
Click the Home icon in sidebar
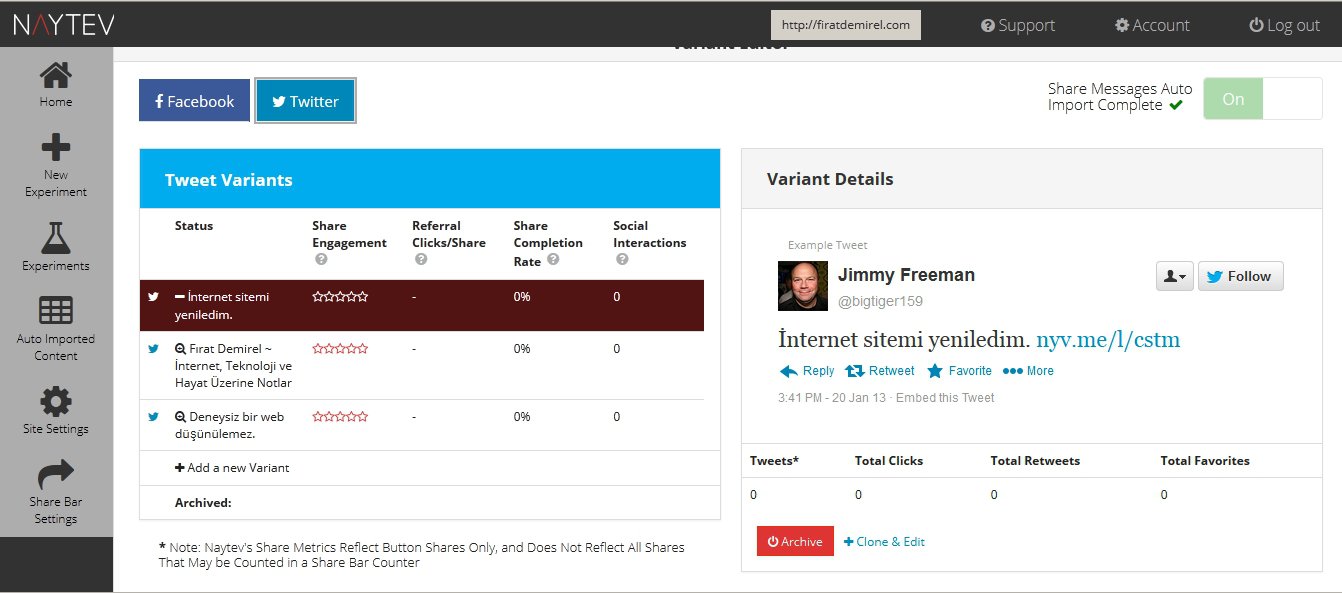[55, 76]
